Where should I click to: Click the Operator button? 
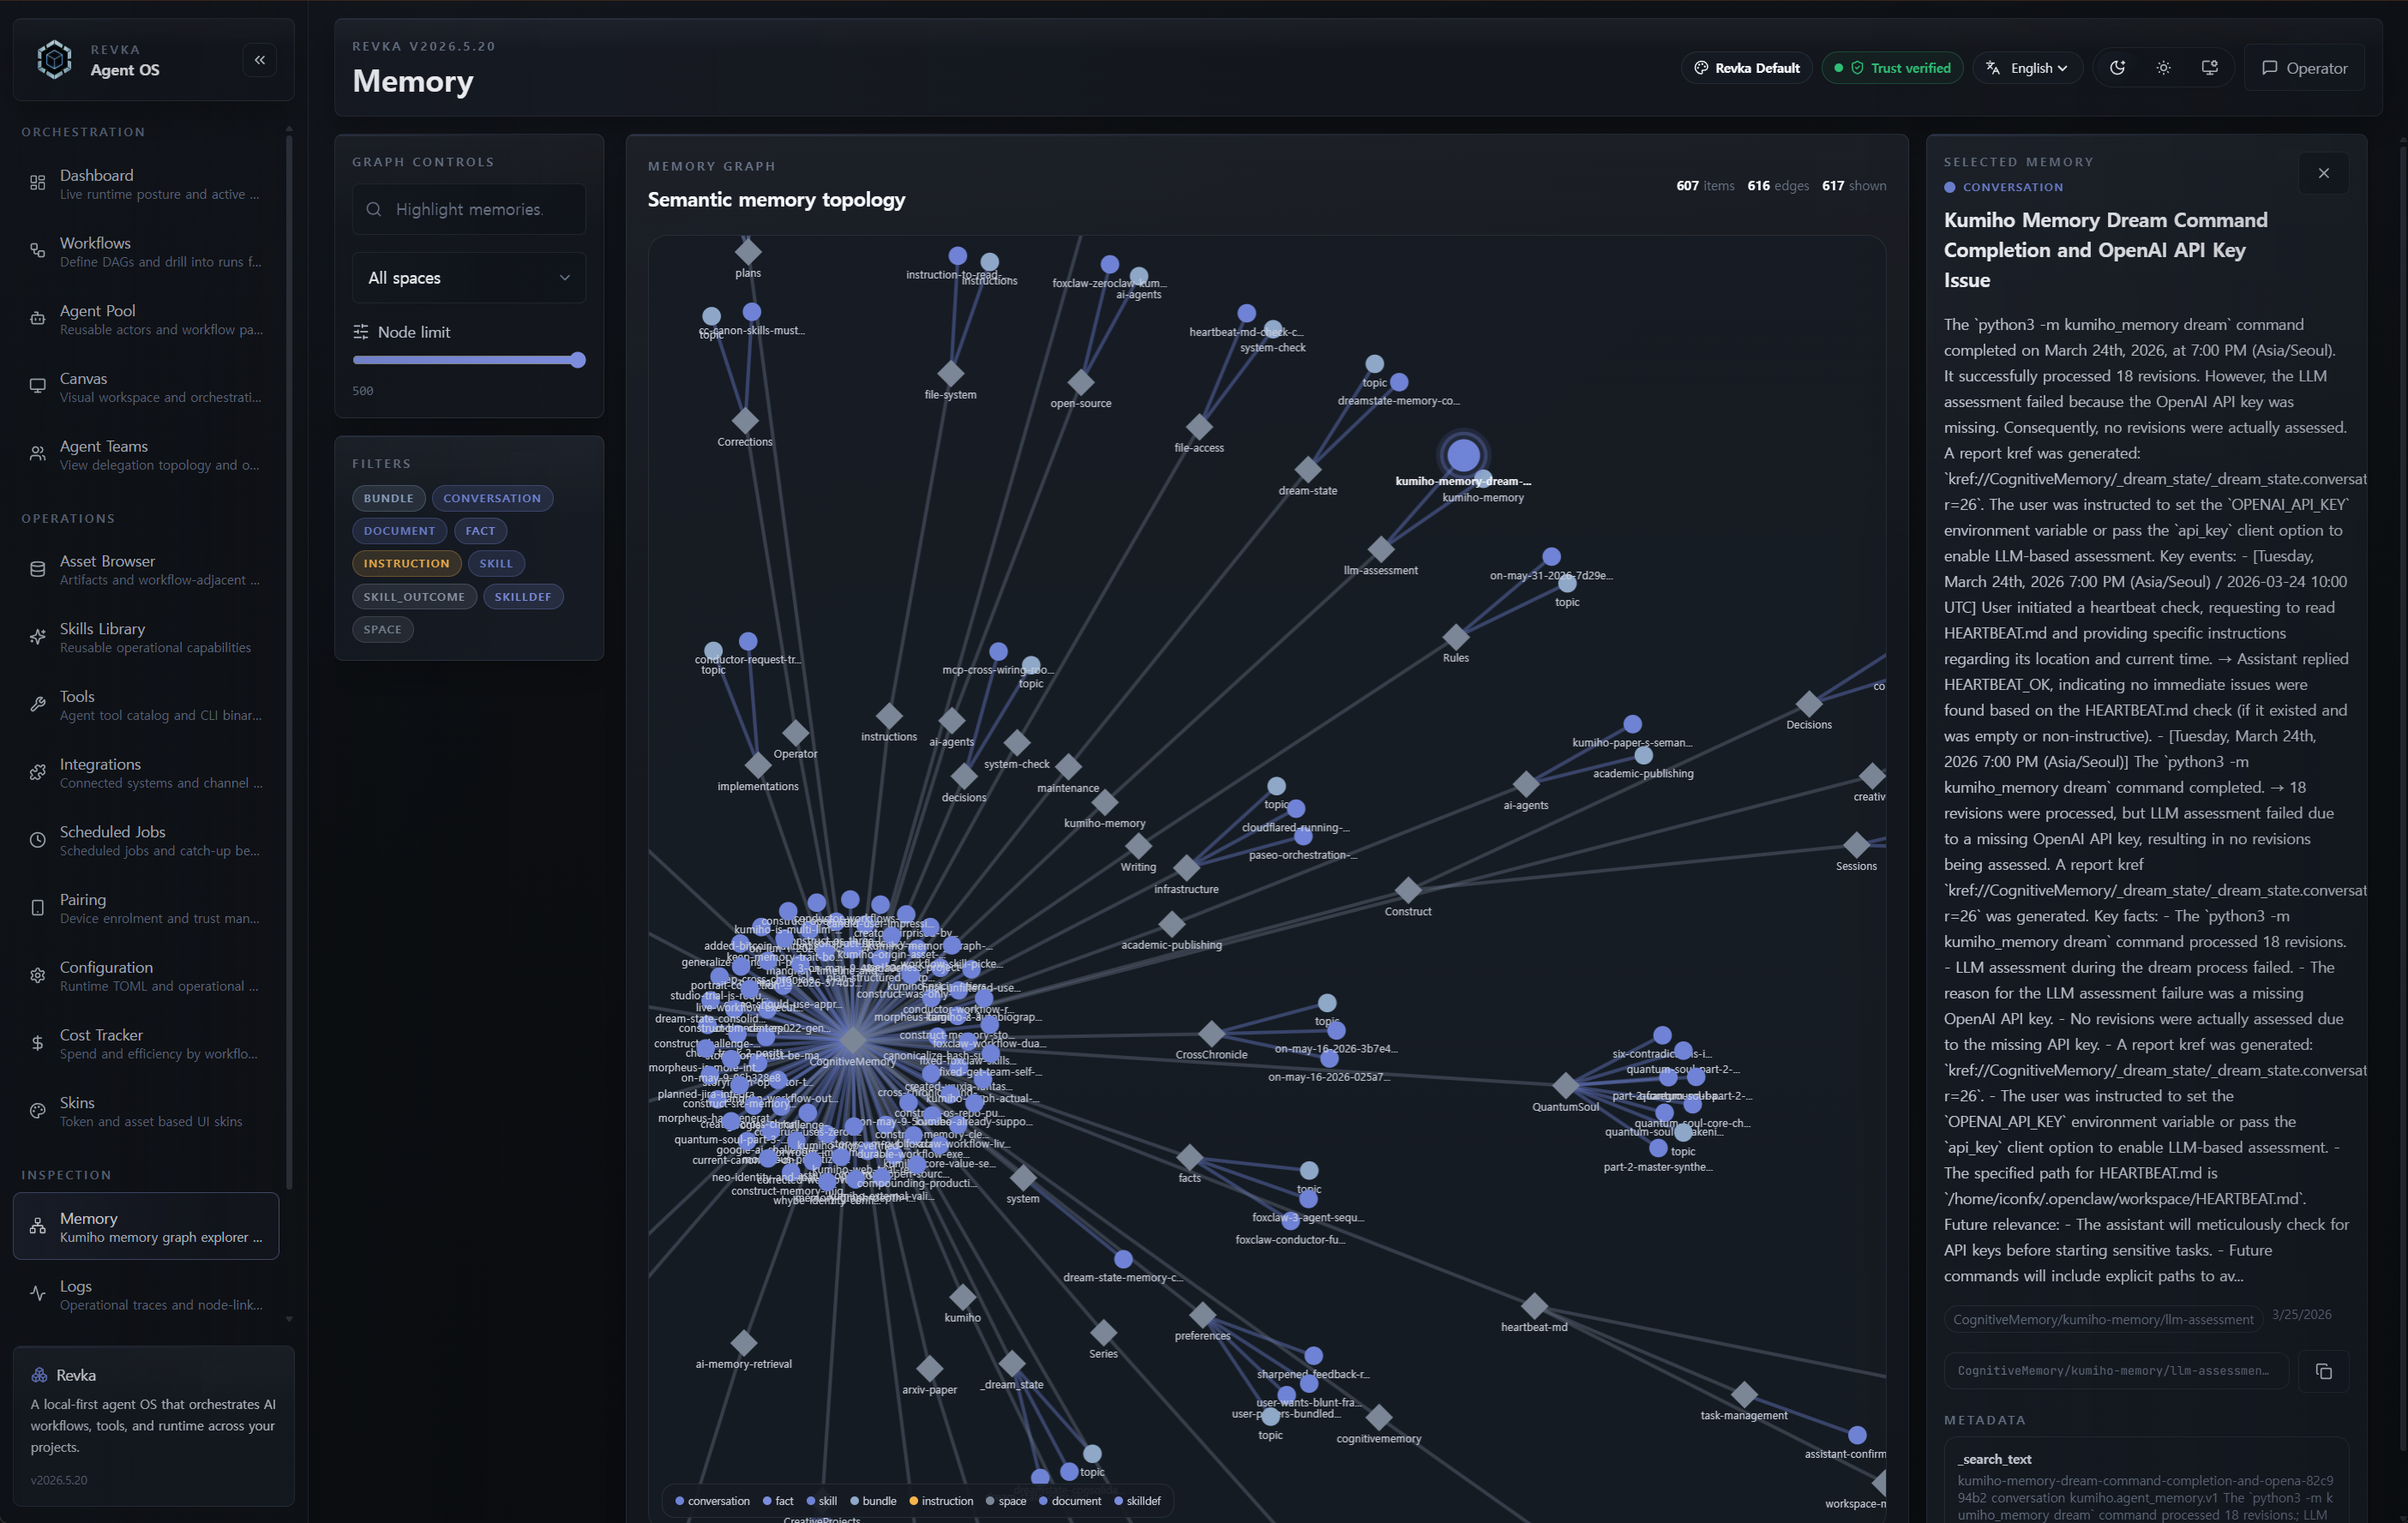2304,68
